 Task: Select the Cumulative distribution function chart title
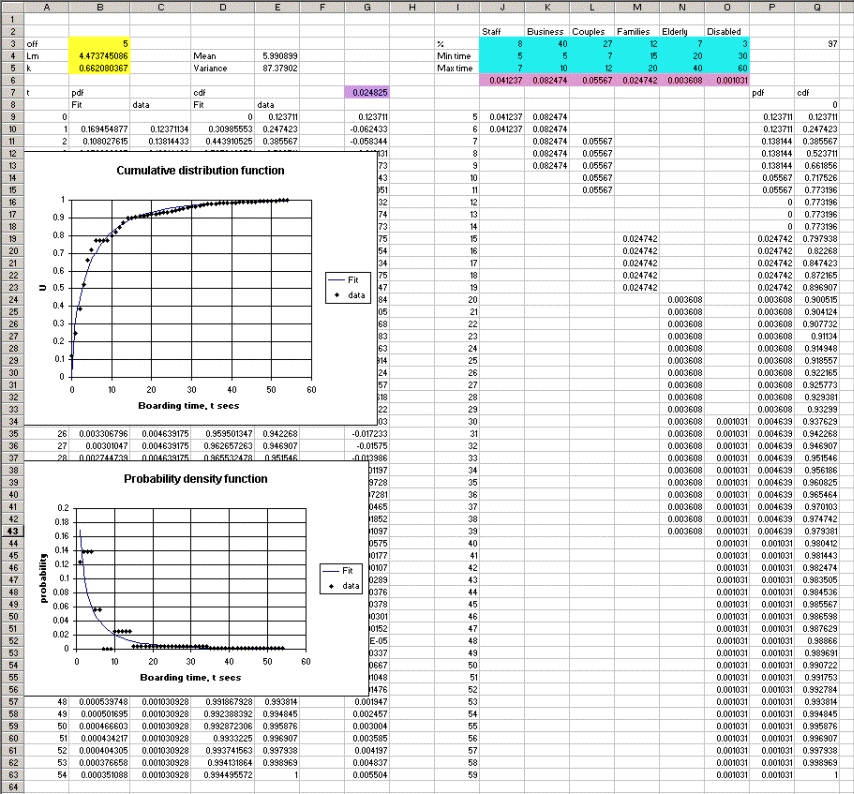tap(200, 170)
